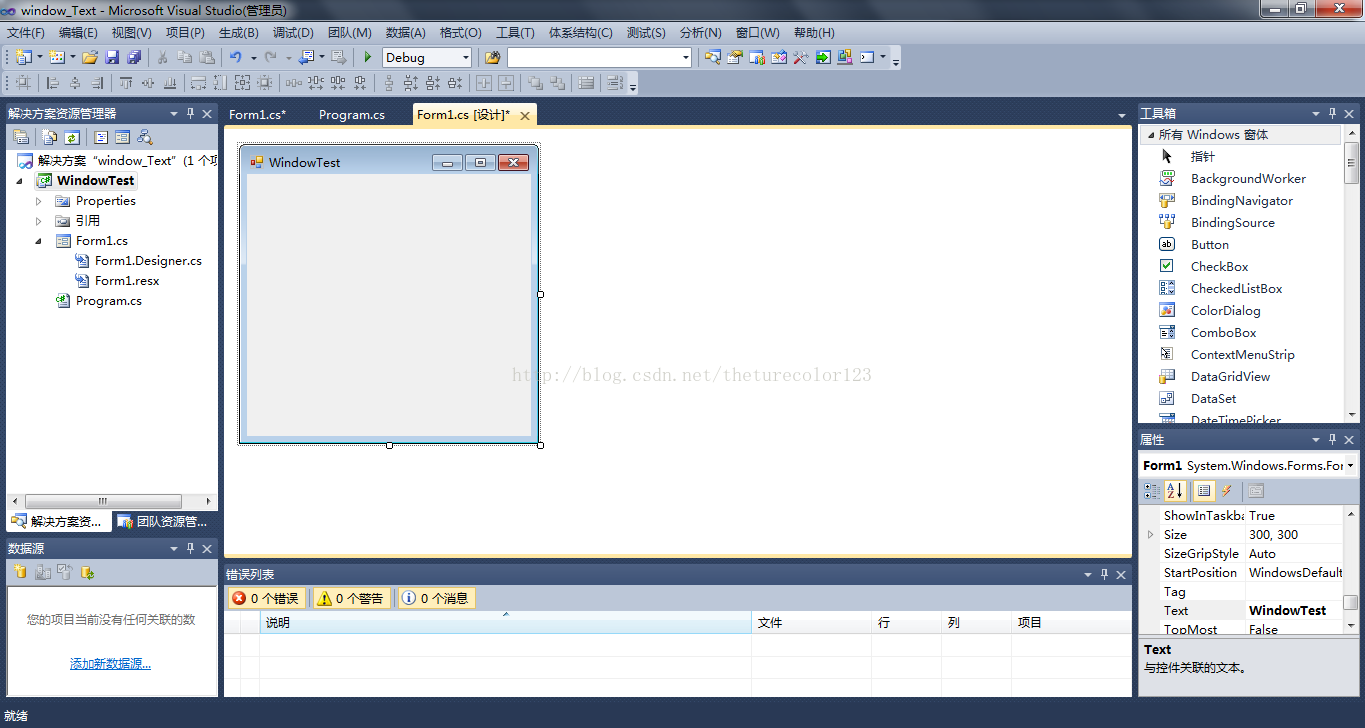
Task: Pick the ComboBox control in the Toolbox
Action: [x=1223, y=332]
